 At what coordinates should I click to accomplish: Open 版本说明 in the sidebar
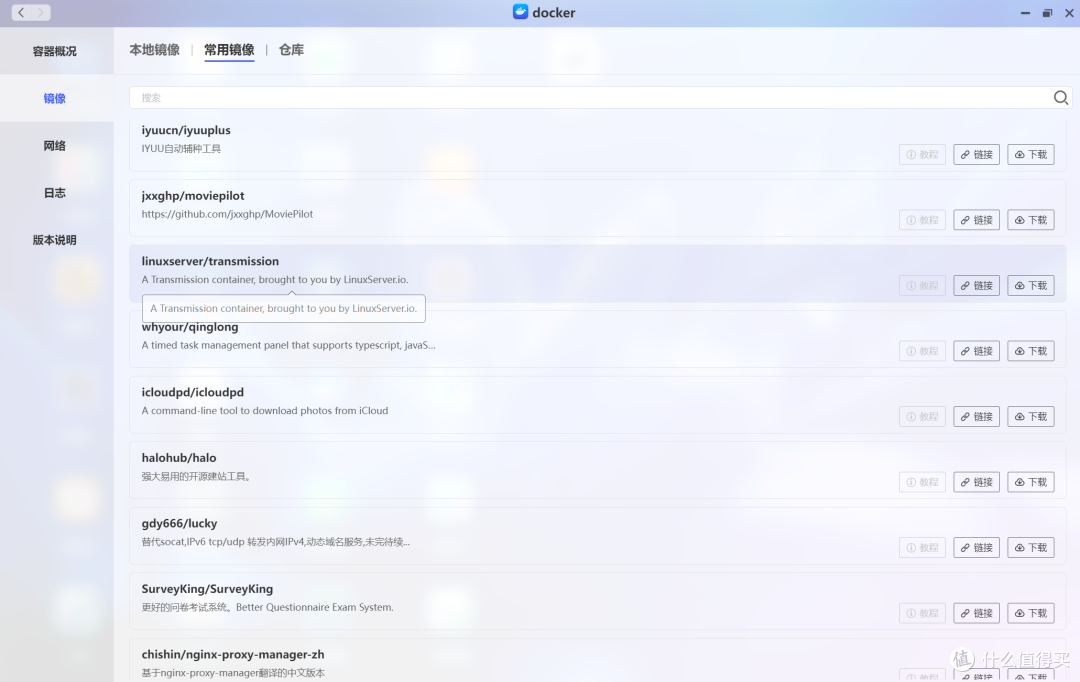pyautogui.click(x=54, y=240)
